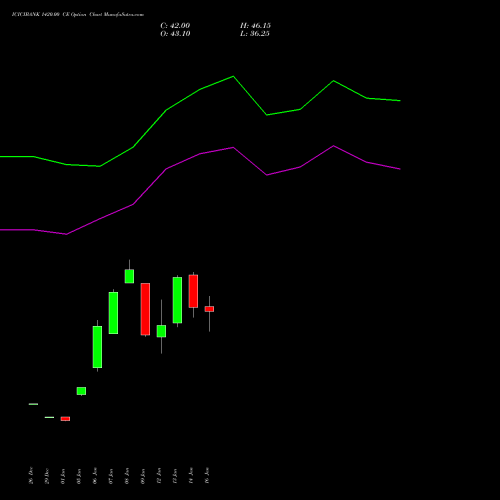The image size is (500, 500).
Task: Select the 29 Dec date axis label
Action: (47, 475)
